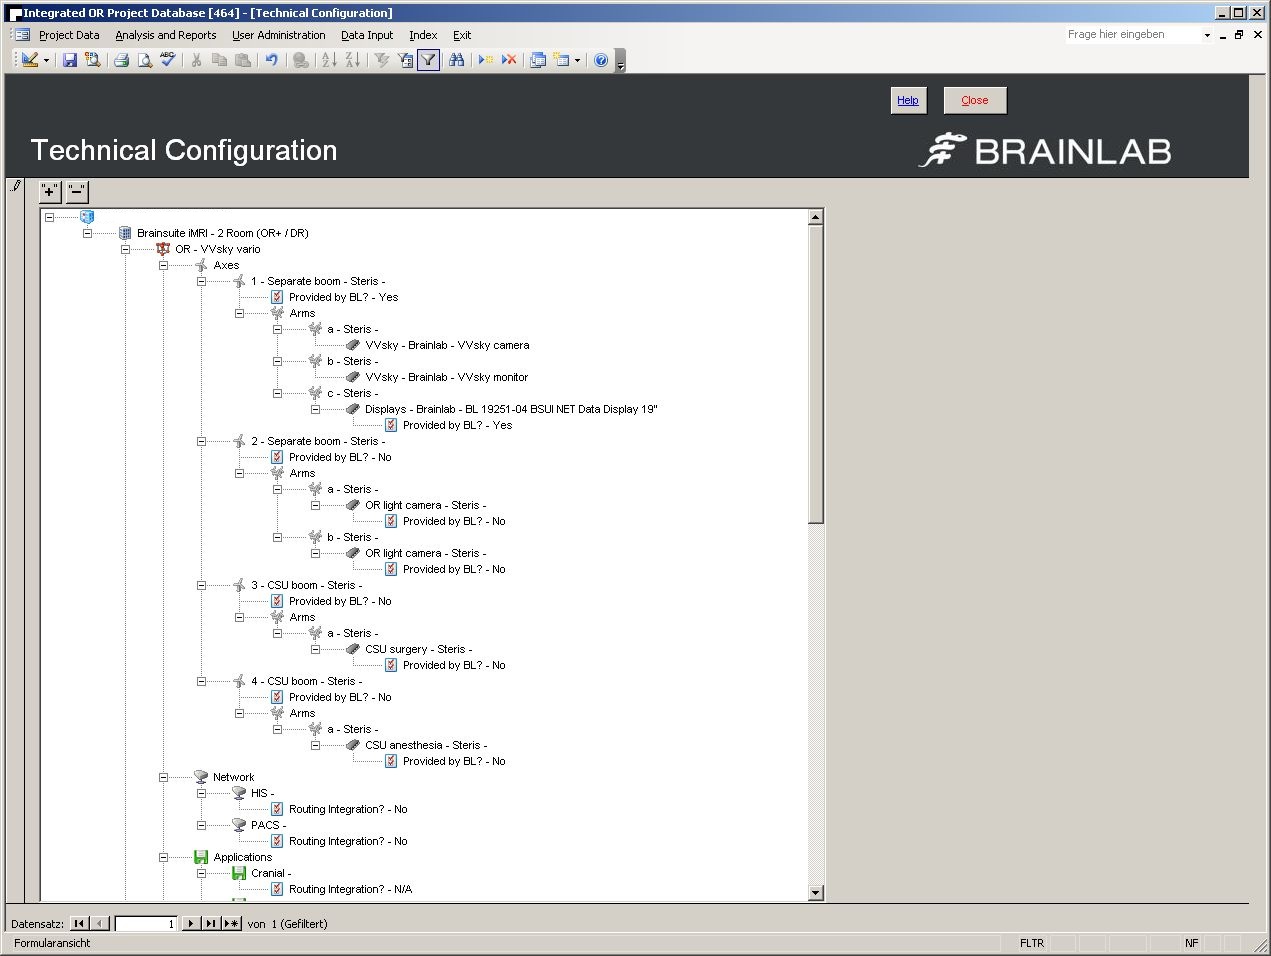Image resolution: width=1271 pixels, height=956 pixels.
Task: Click checkbox icon under PACS Routing Integration
Action: (277, 841)
